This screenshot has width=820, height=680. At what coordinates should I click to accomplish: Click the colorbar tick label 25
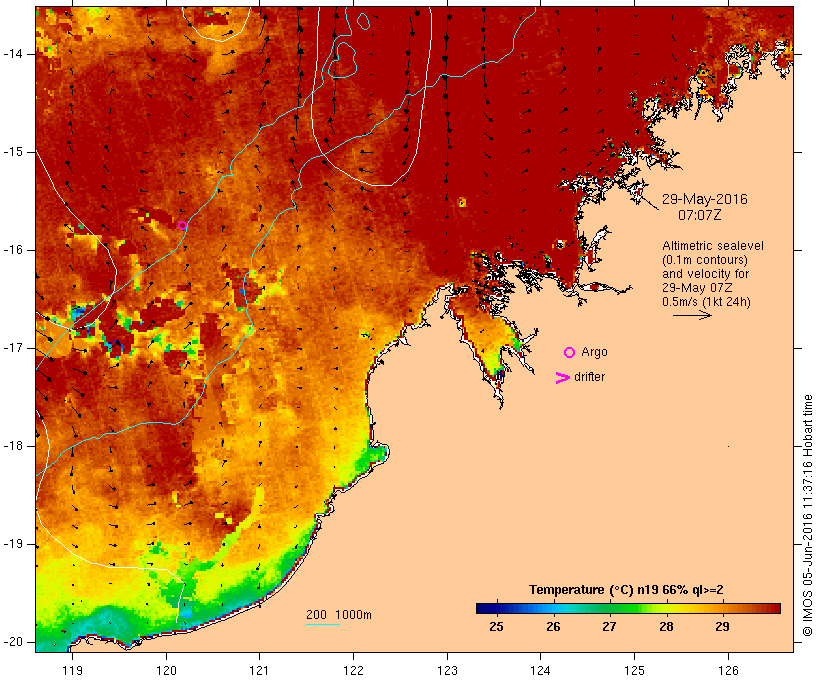tap(496, 627)
